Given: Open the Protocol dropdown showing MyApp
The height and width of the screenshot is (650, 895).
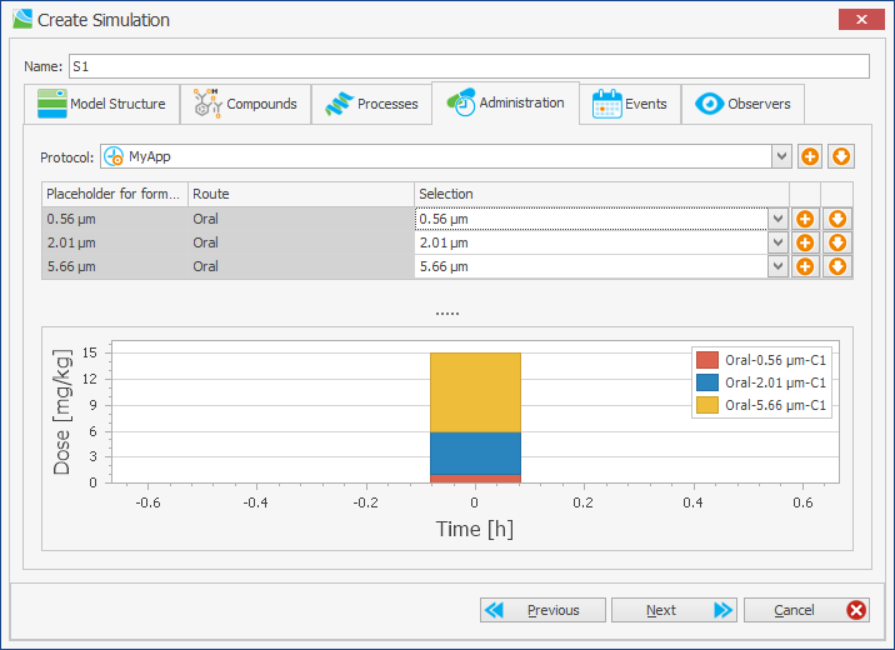Looking at the screenshot, I should tap(781, 156).
